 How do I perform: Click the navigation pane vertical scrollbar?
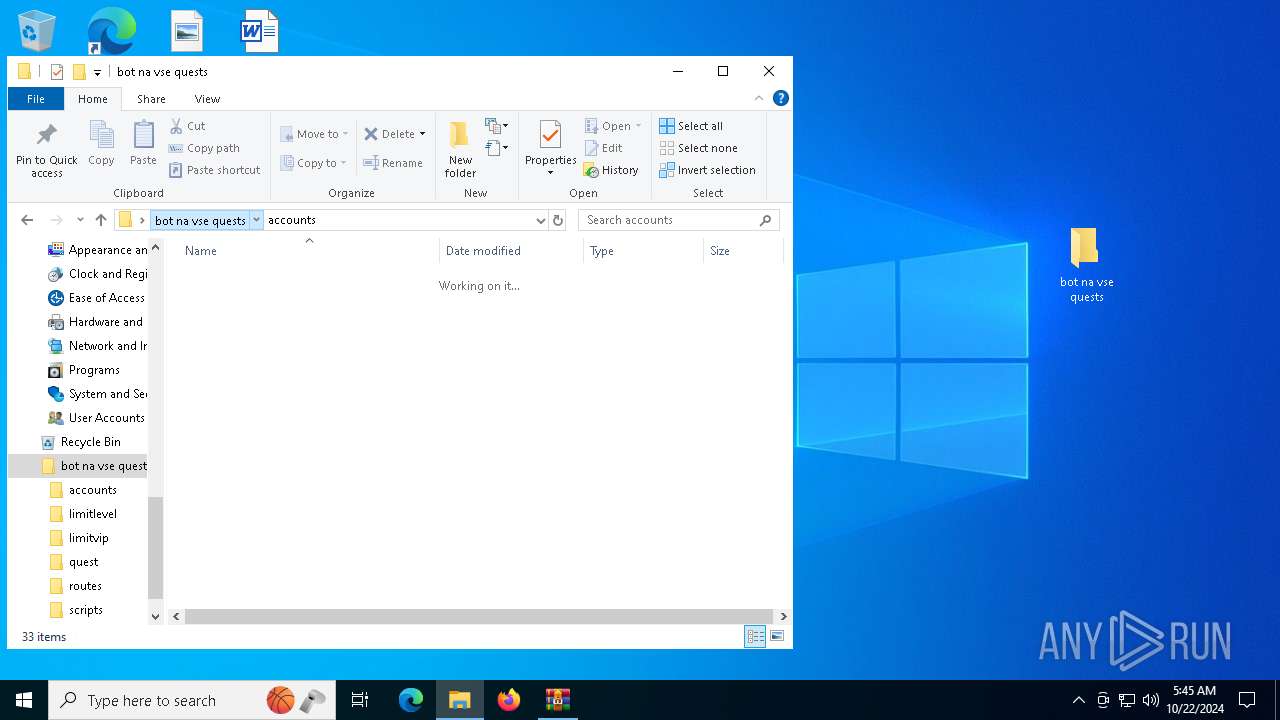coord(155,548)
